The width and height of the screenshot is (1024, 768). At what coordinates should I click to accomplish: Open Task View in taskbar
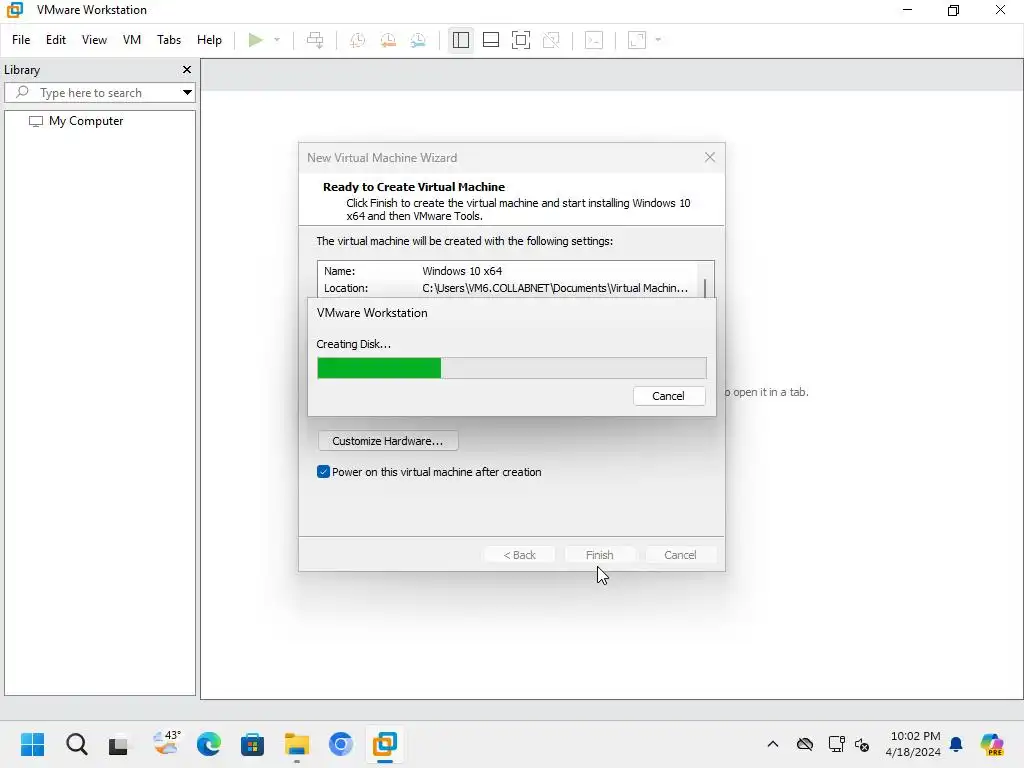118,744
